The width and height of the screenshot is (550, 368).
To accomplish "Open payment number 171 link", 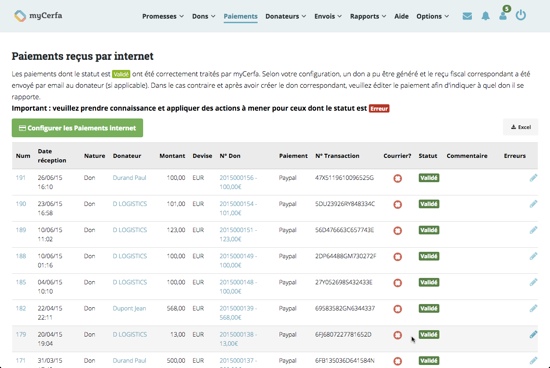I will pos(21,361).
